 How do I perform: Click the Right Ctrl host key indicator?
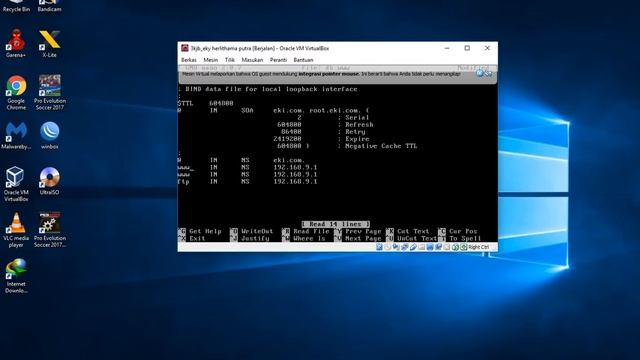pos(478,247)
